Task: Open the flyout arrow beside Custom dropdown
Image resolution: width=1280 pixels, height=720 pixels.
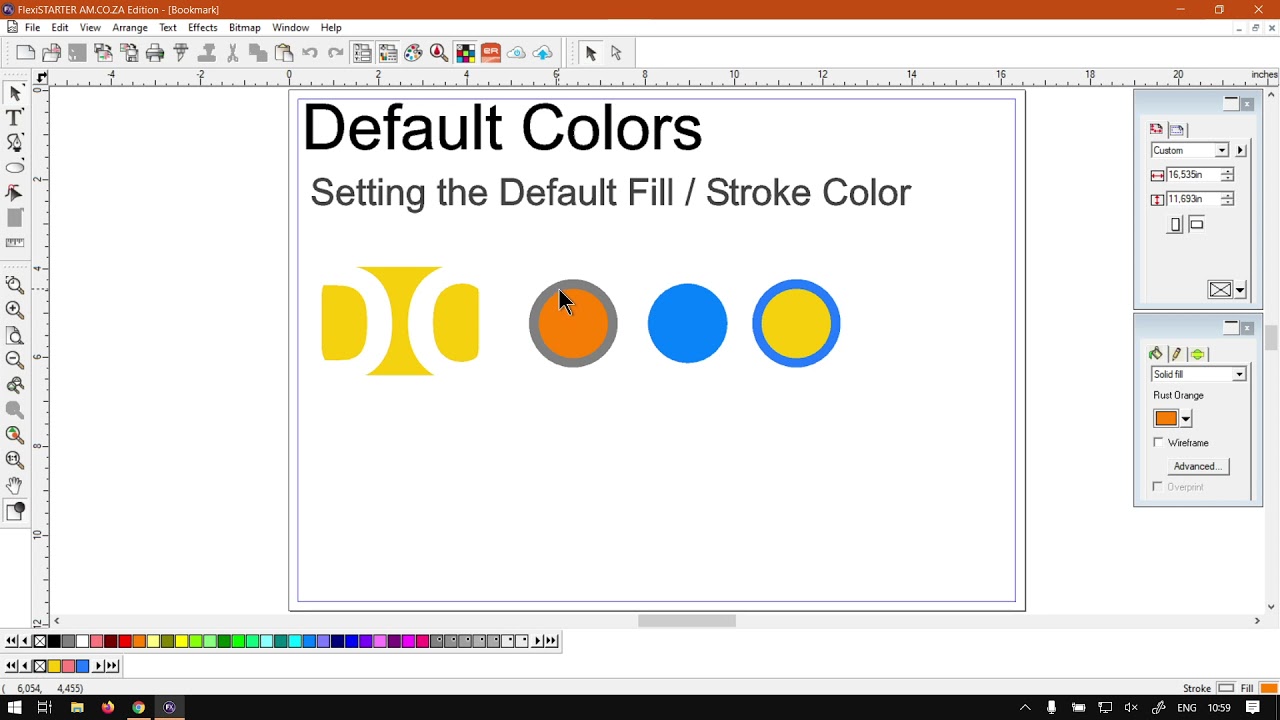Action: point(1241,150)
